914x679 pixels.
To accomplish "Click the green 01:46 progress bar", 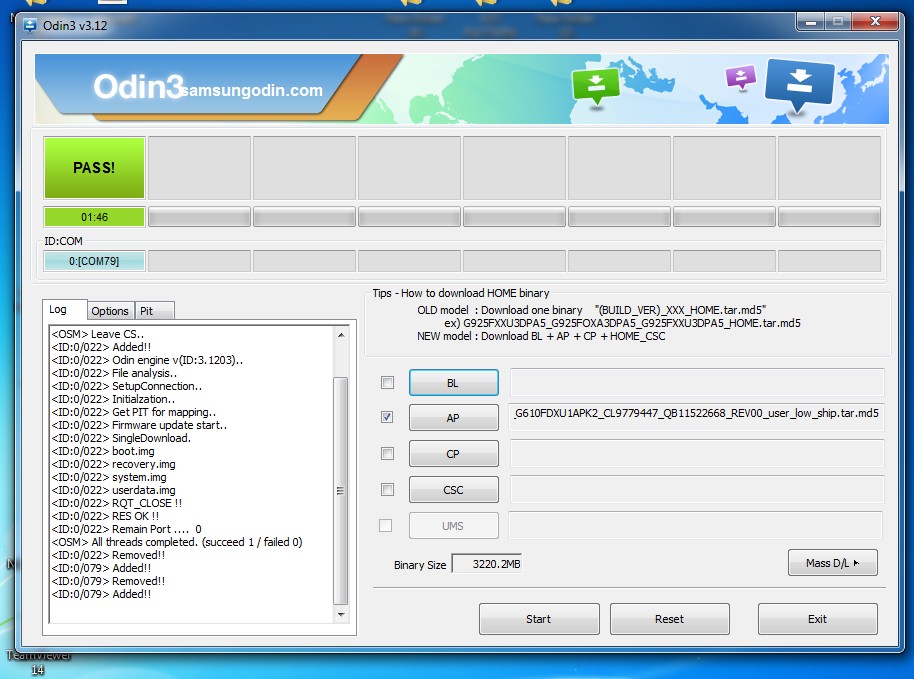I will click(x=94, y=217).
